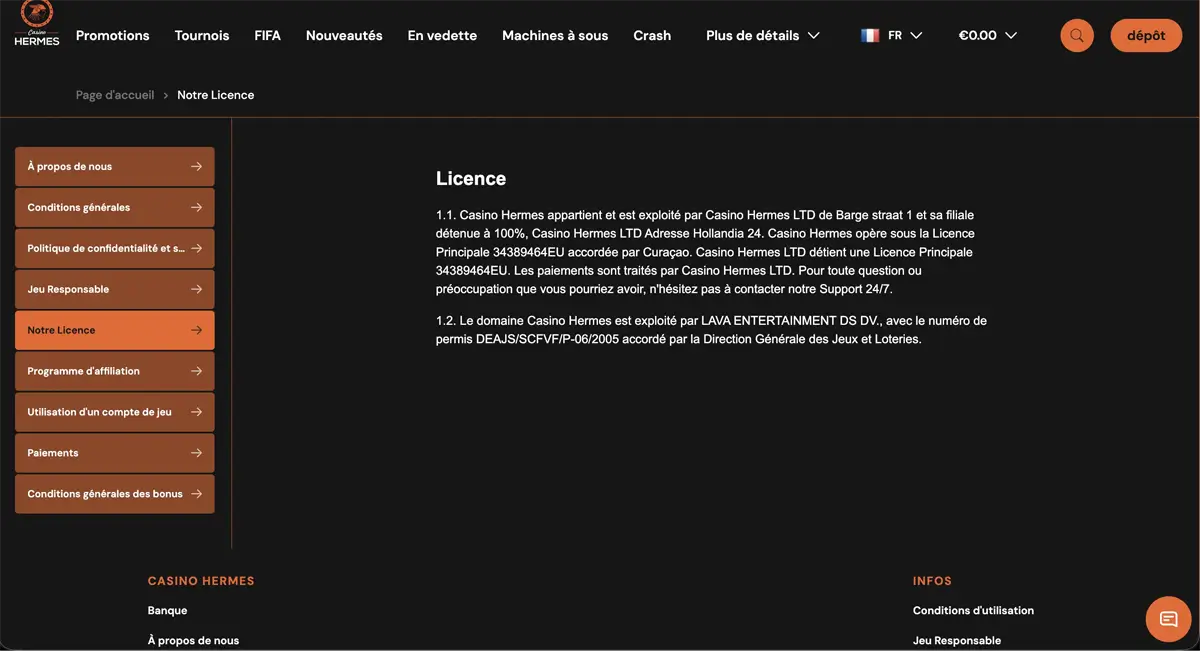Click paragraph 1.2 about LAVA ENTERTAINMENT

(x=711, y=330)
